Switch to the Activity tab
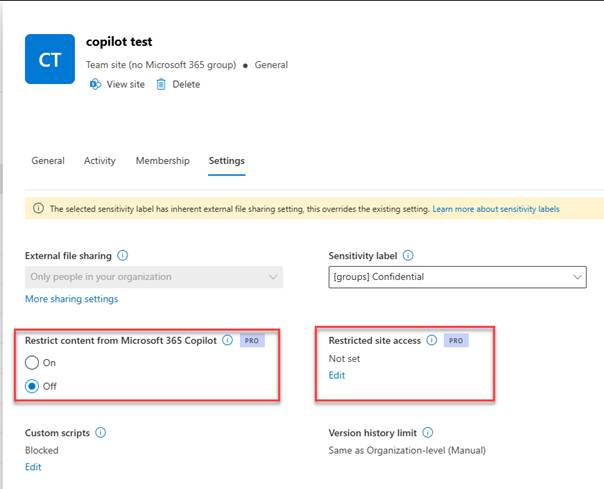The image size is (604, 489). [100, 161]
